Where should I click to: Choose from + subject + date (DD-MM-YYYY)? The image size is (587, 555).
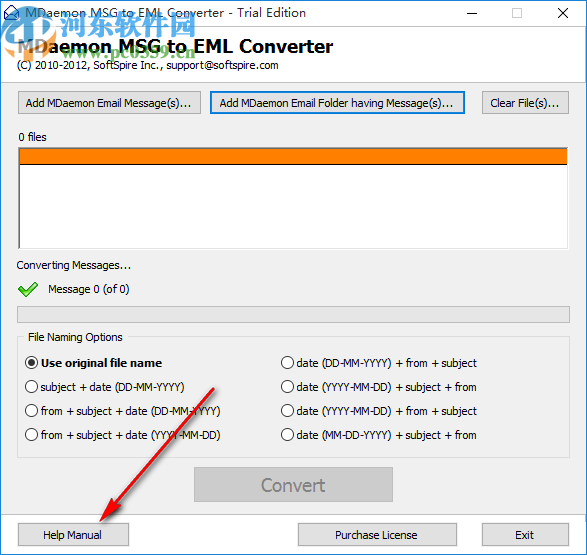122,411
